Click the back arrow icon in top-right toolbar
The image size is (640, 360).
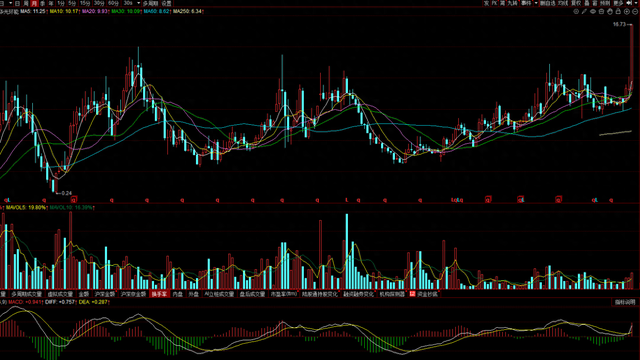(629, 3)
